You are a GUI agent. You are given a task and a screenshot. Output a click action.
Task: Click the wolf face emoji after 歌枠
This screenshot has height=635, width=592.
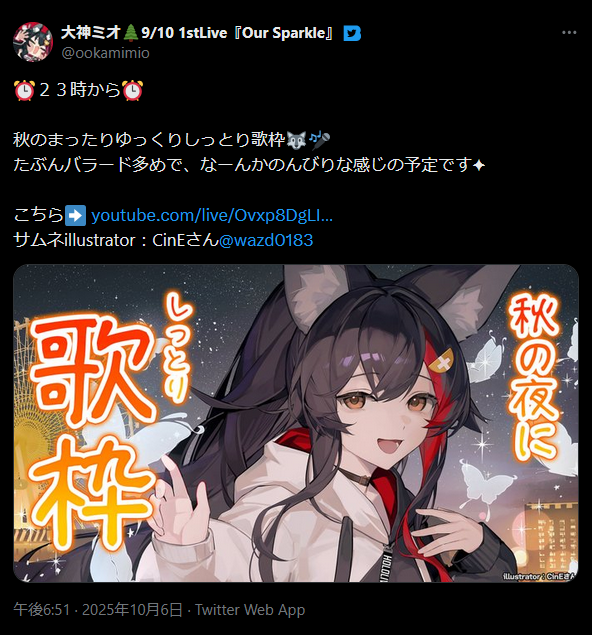pos(296,140)
